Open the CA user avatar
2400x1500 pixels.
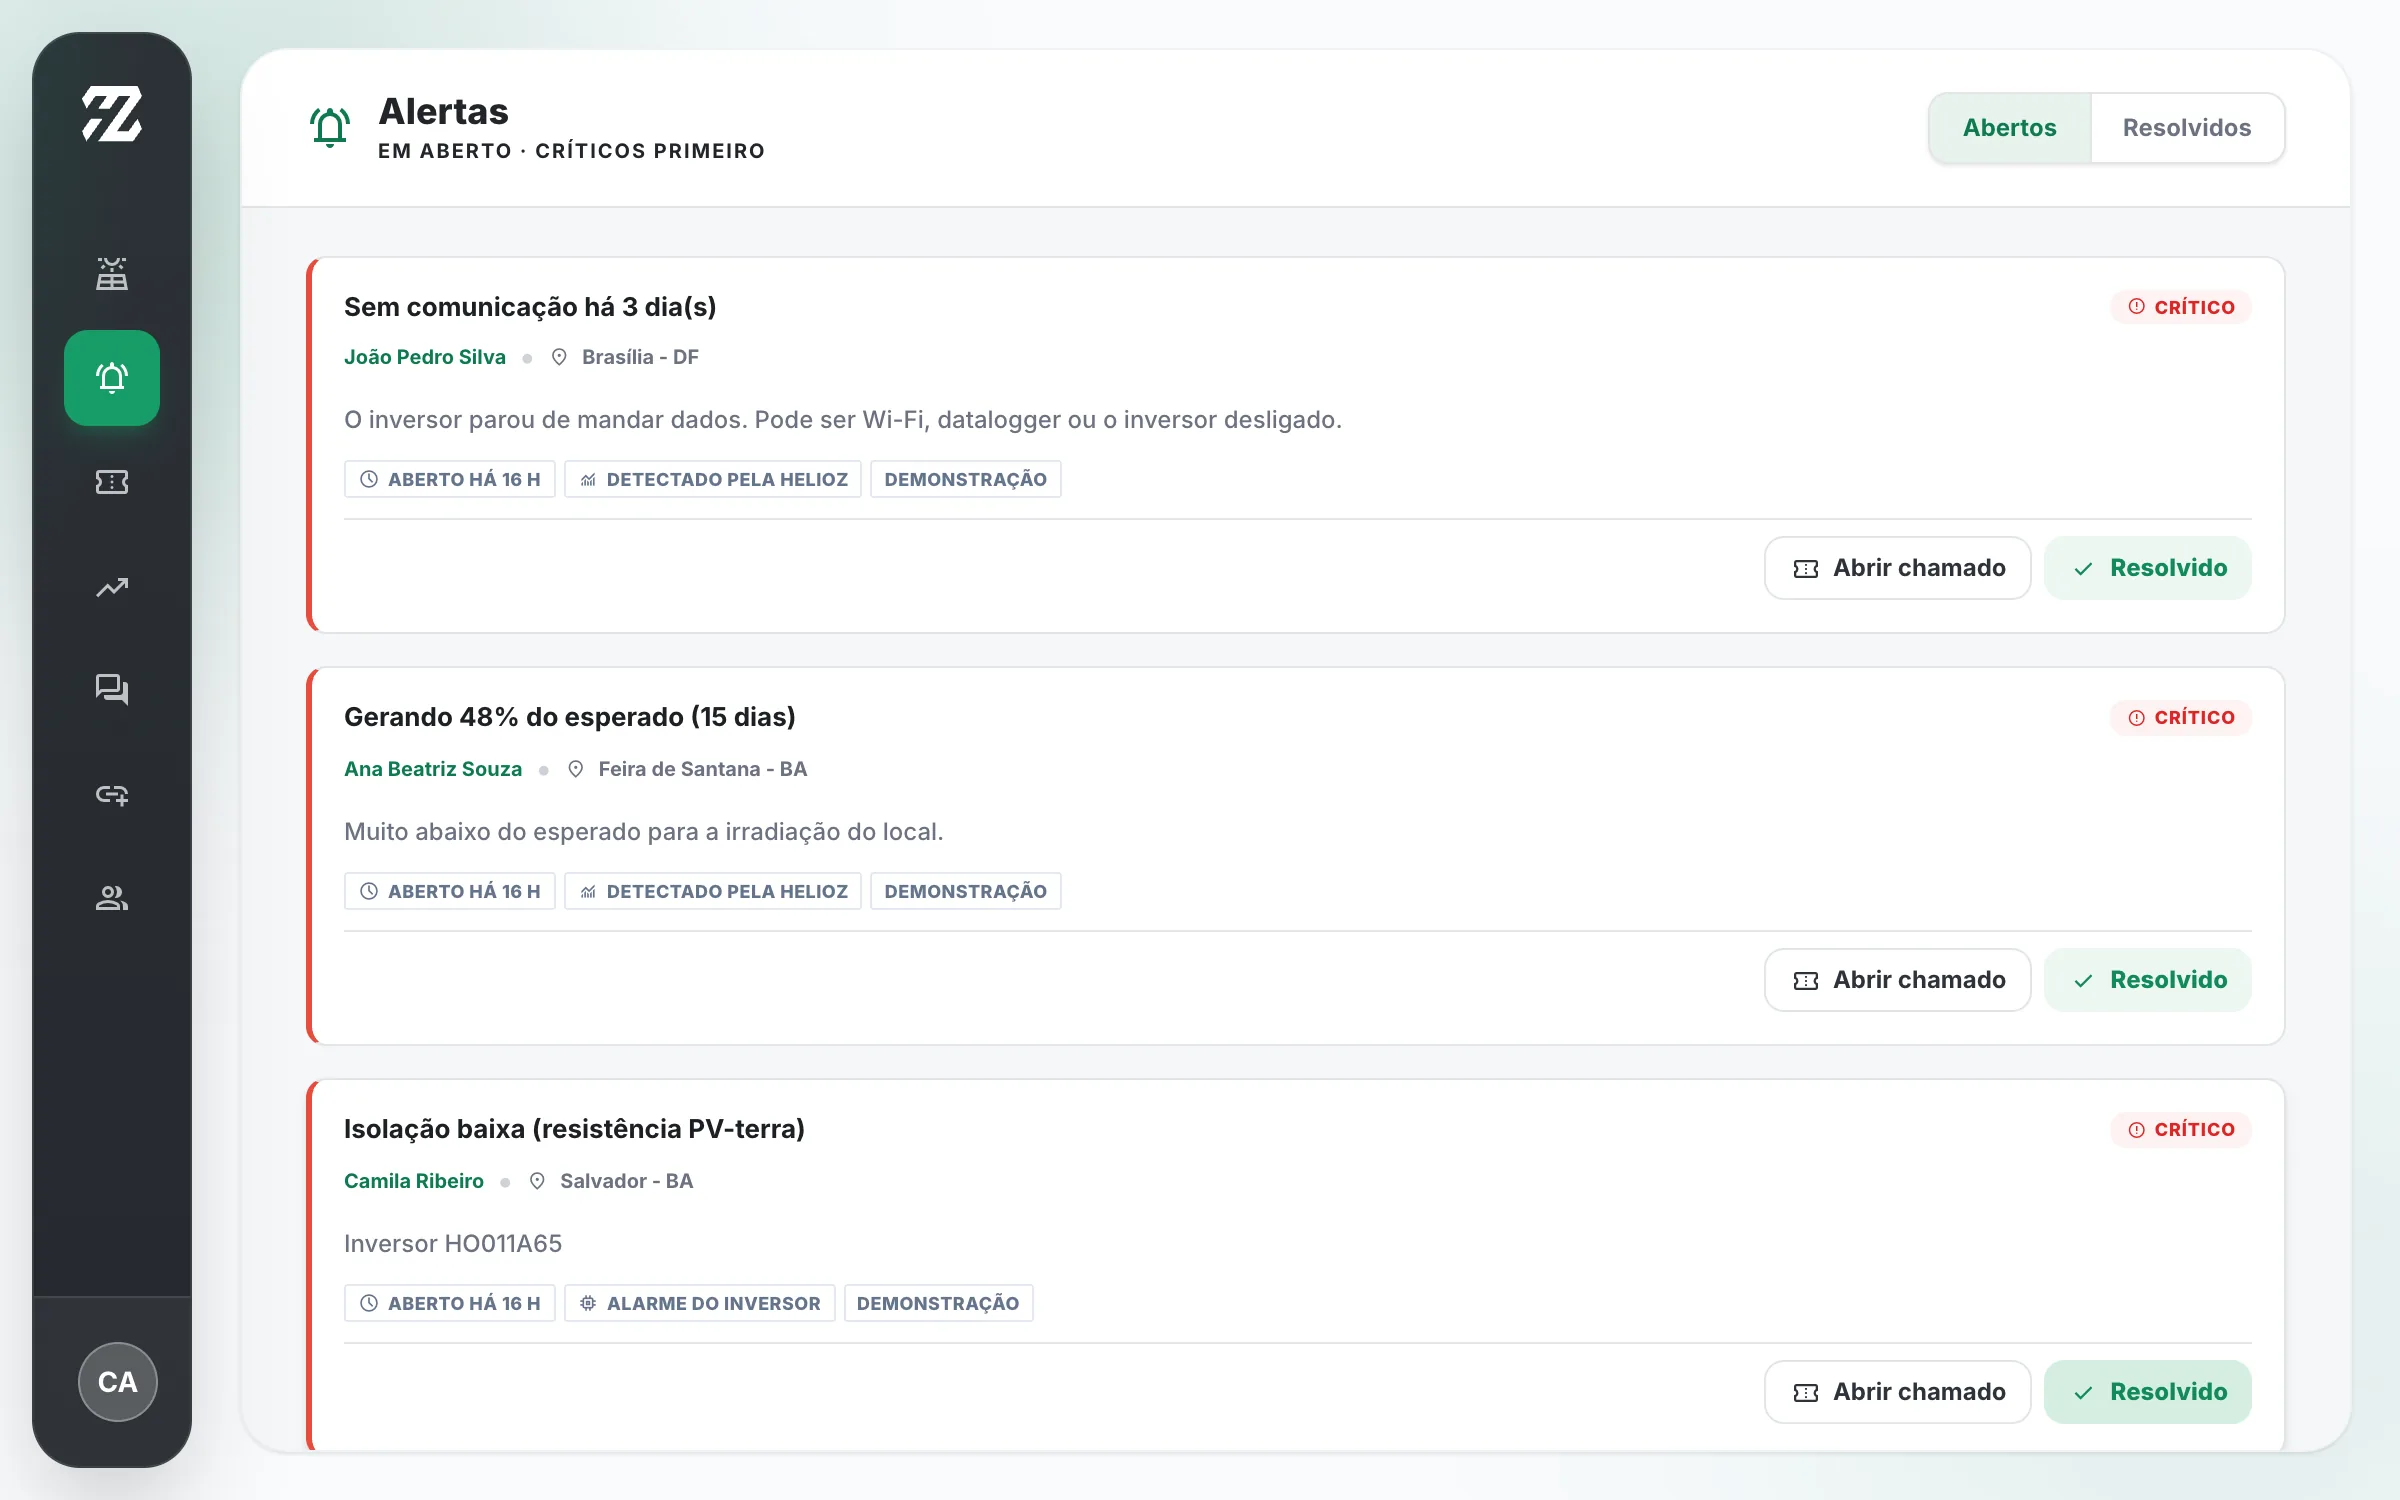tap(118, 1382)
